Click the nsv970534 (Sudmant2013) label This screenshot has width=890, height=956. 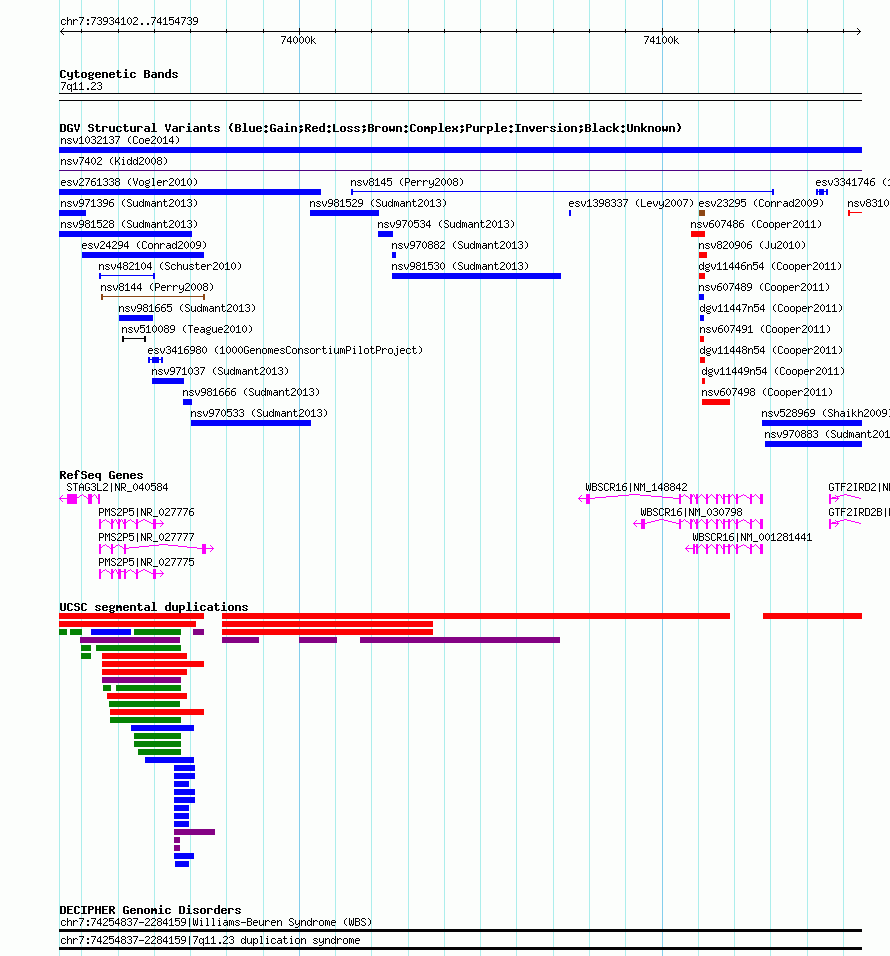tap(446, 224)
